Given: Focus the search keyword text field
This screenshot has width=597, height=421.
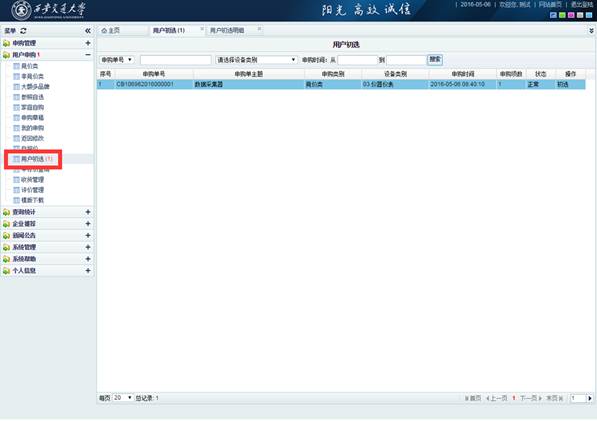Looking at the screenshot, I should (176, 60).
